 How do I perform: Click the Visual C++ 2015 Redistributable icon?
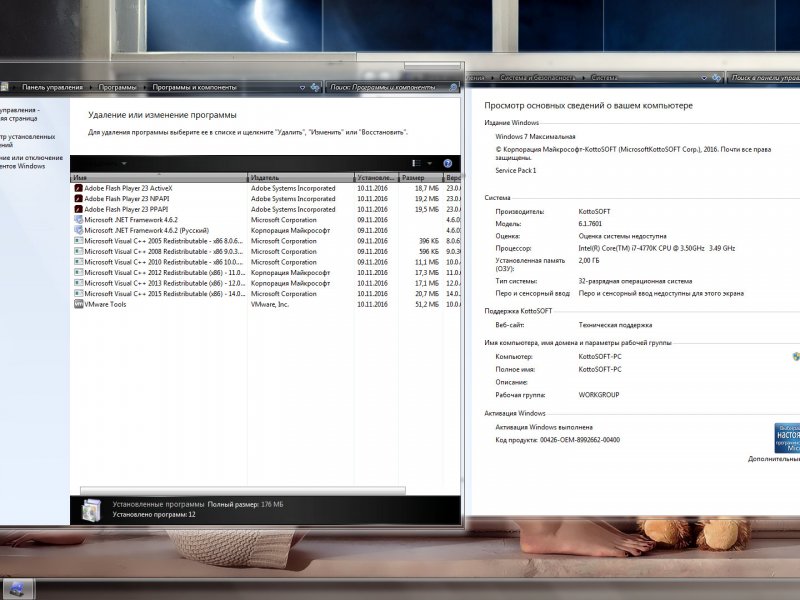tap(79, 294)
